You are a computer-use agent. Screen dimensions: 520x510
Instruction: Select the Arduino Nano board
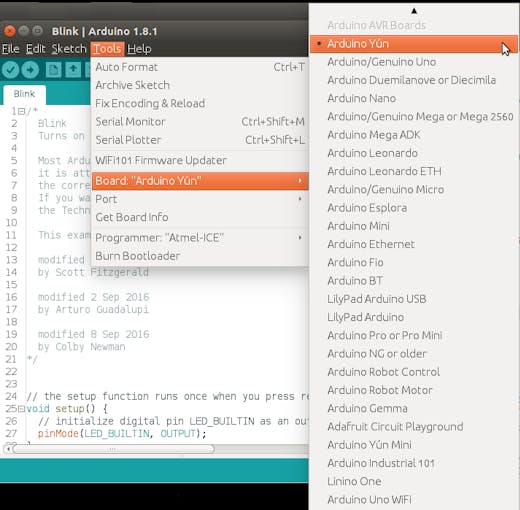pos(414,98)
